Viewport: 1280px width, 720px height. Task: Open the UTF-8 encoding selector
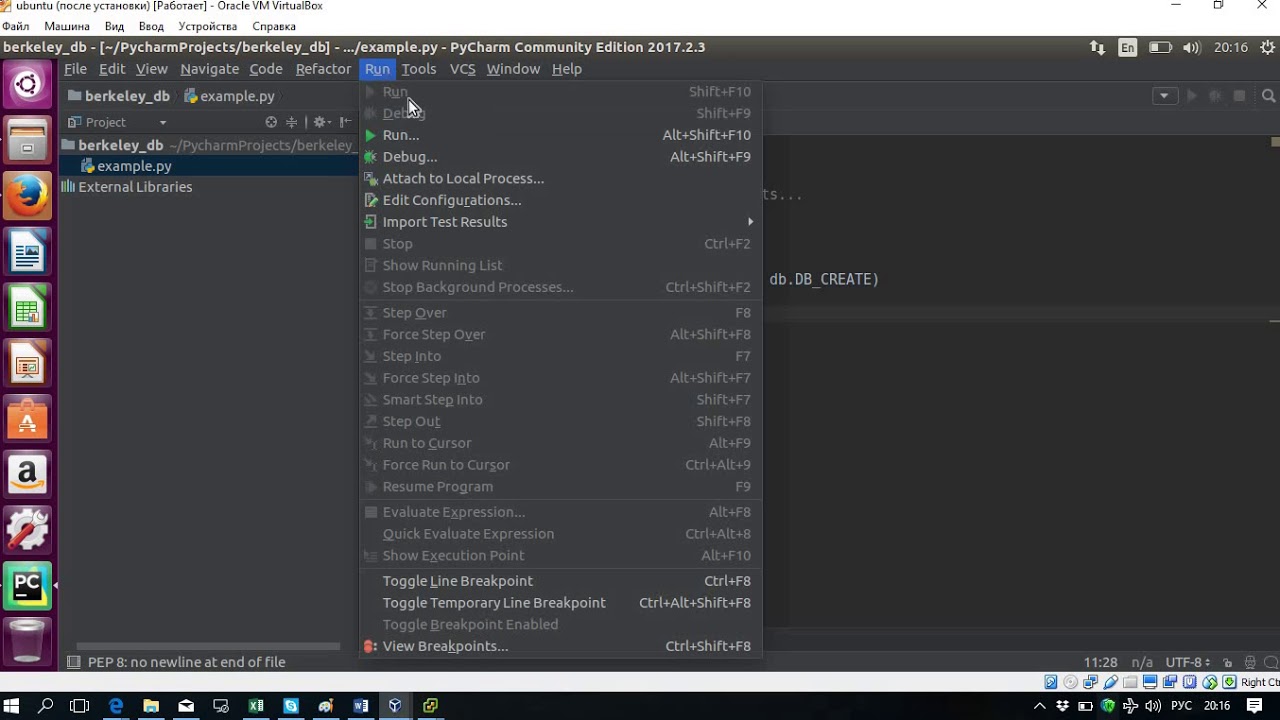click(x=1188, y=662)
